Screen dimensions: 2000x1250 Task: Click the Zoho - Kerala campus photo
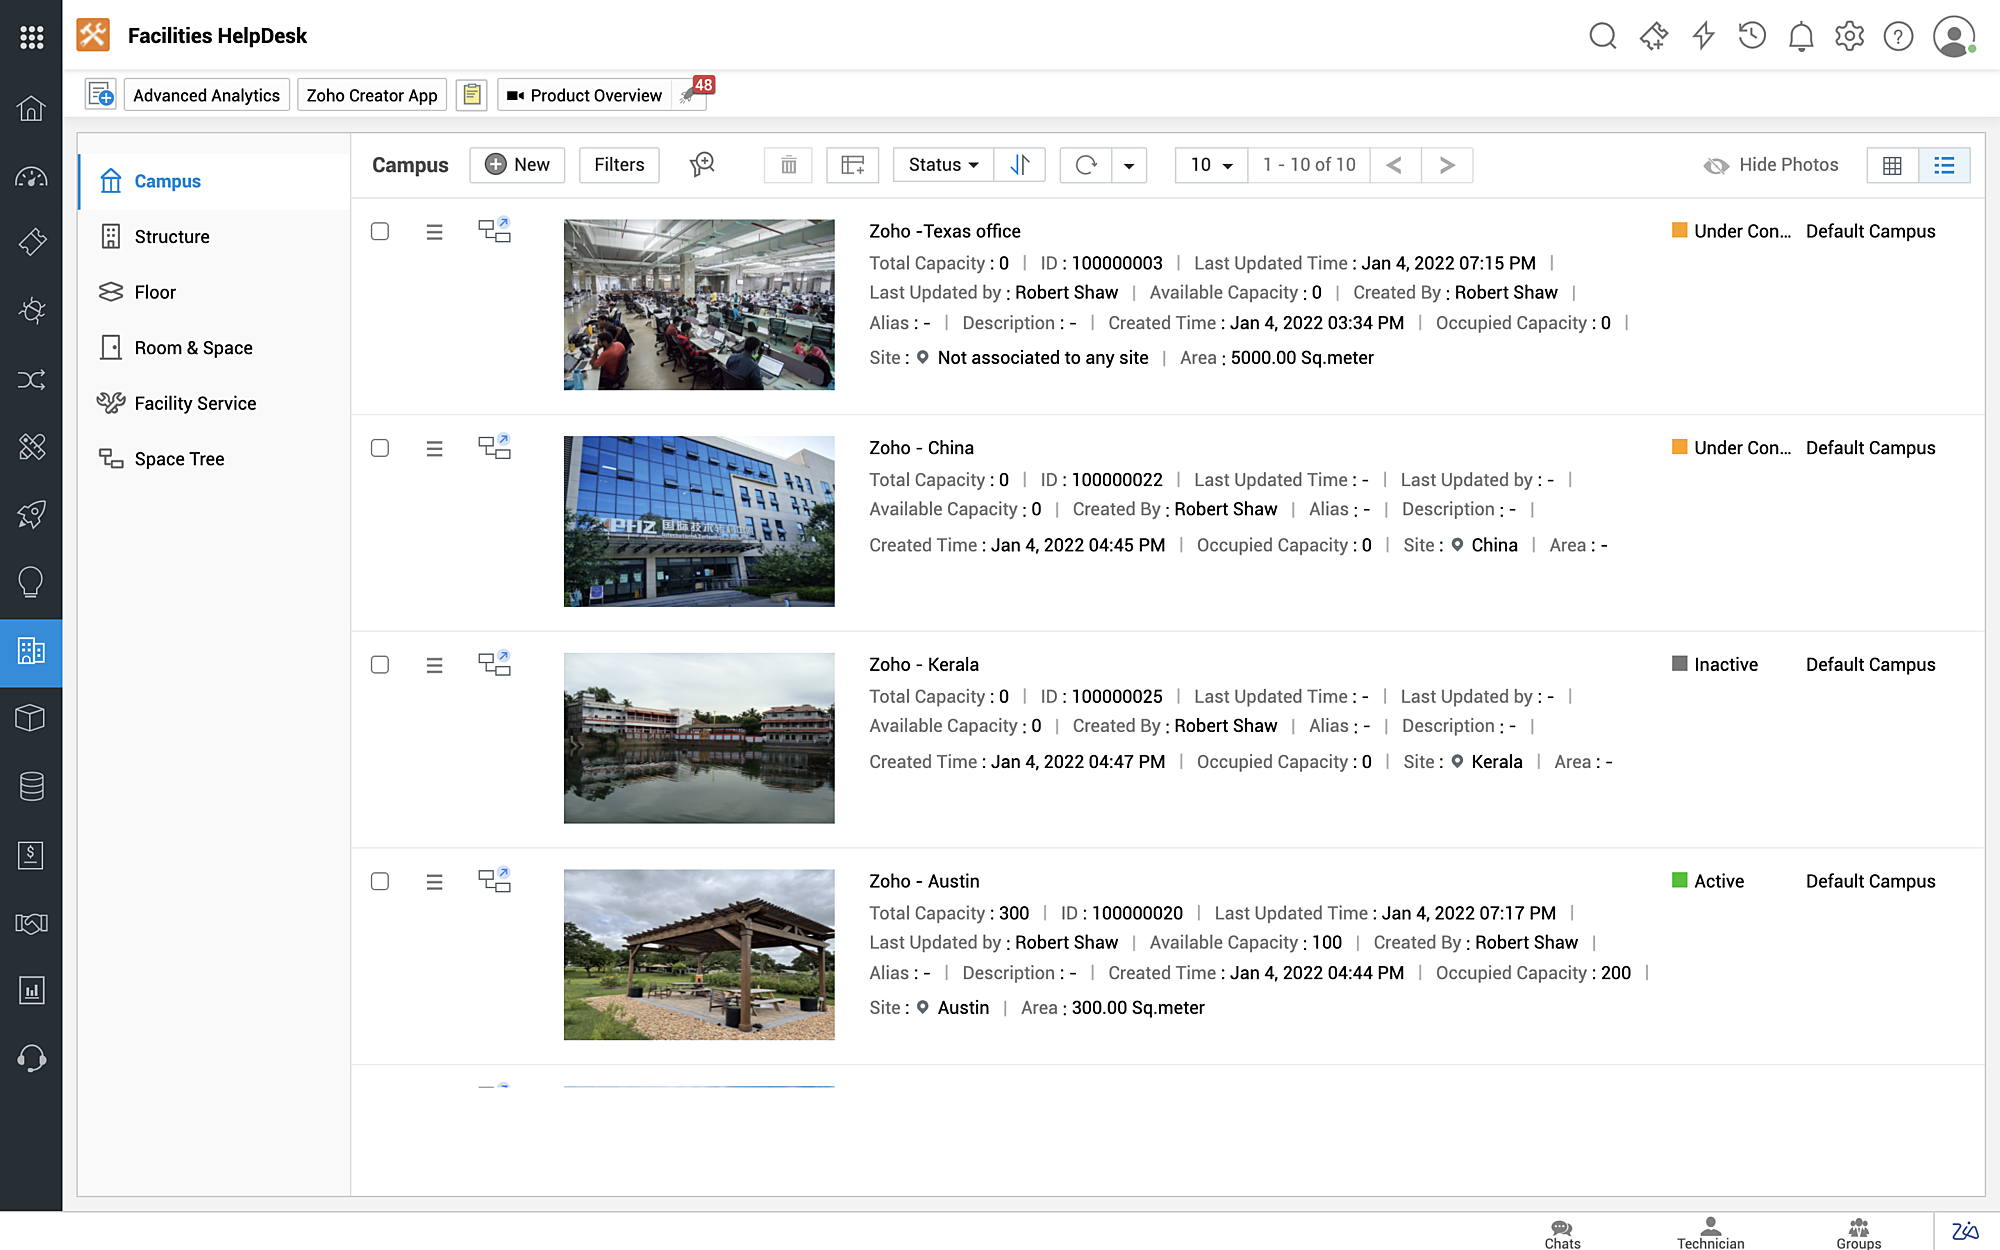click(698, 737)
